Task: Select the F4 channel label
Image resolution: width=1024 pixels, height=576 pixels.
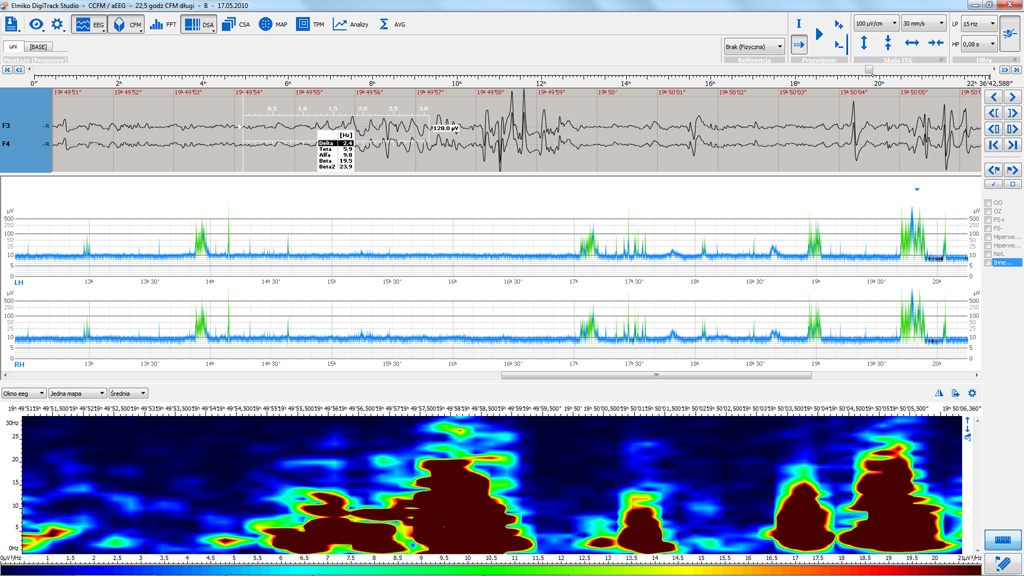Action: [x=6, y=144]
